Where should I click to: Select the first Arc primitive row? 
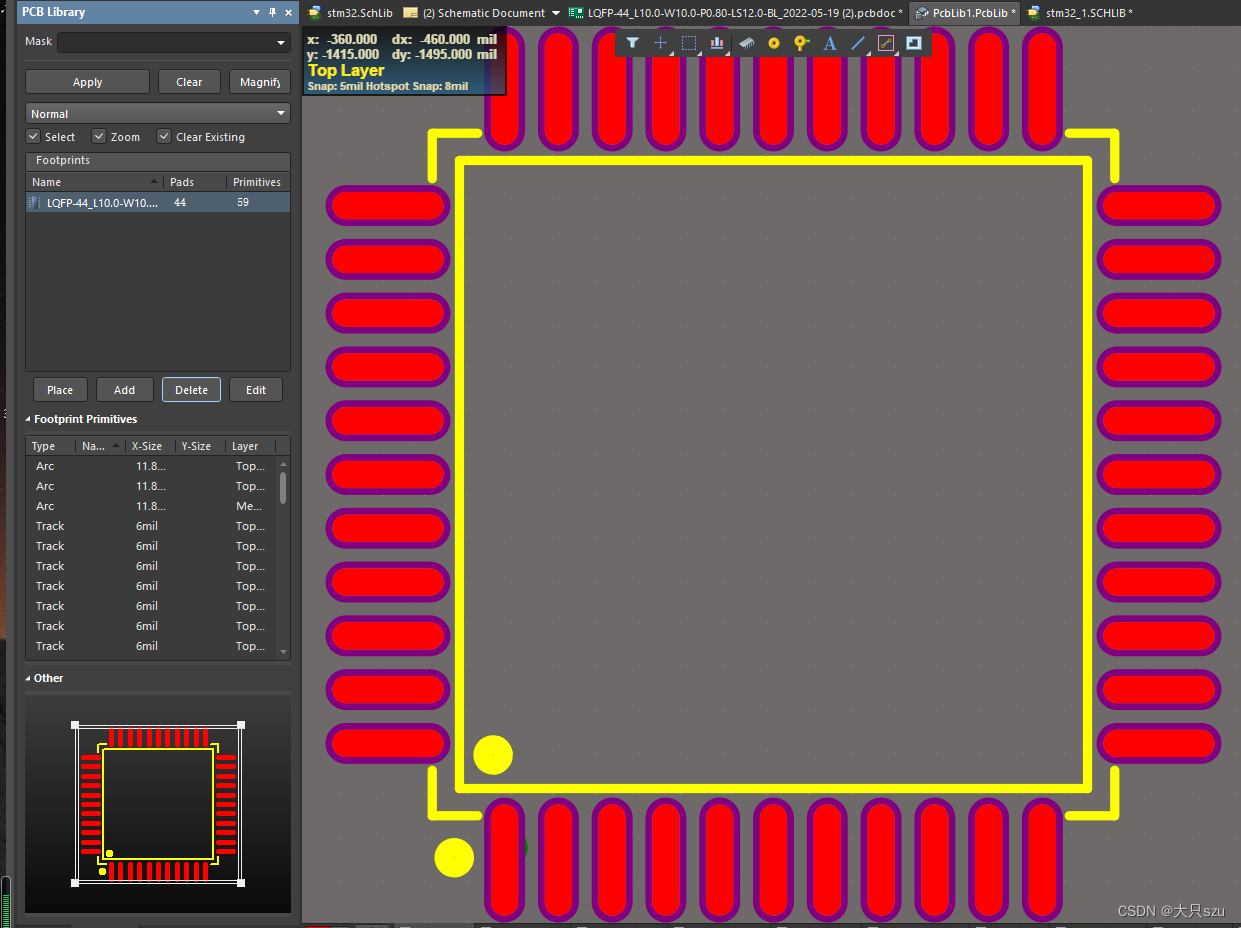point(151,466)
